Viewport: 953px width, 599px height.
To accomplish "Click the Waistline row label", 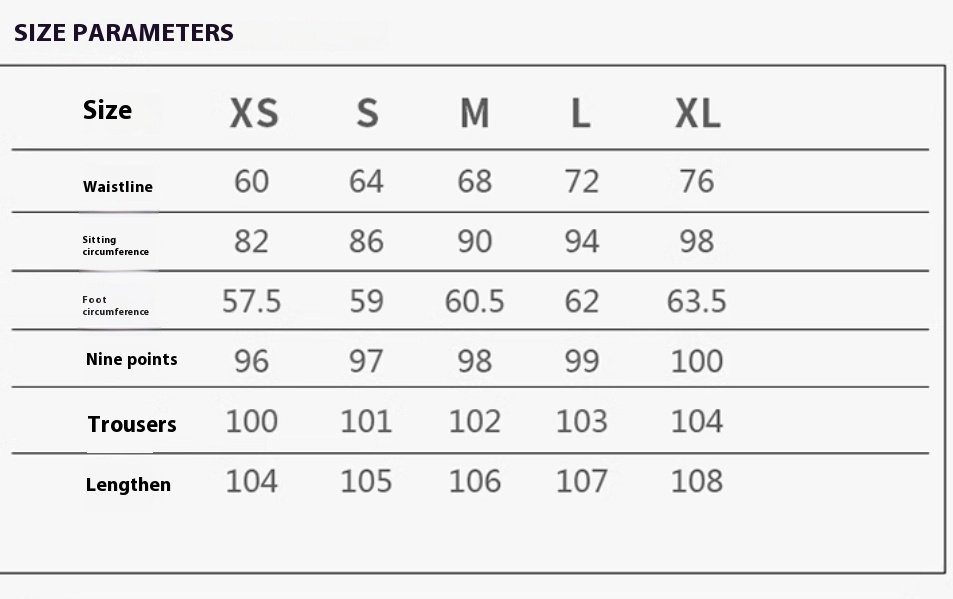I will click(118, 187).
